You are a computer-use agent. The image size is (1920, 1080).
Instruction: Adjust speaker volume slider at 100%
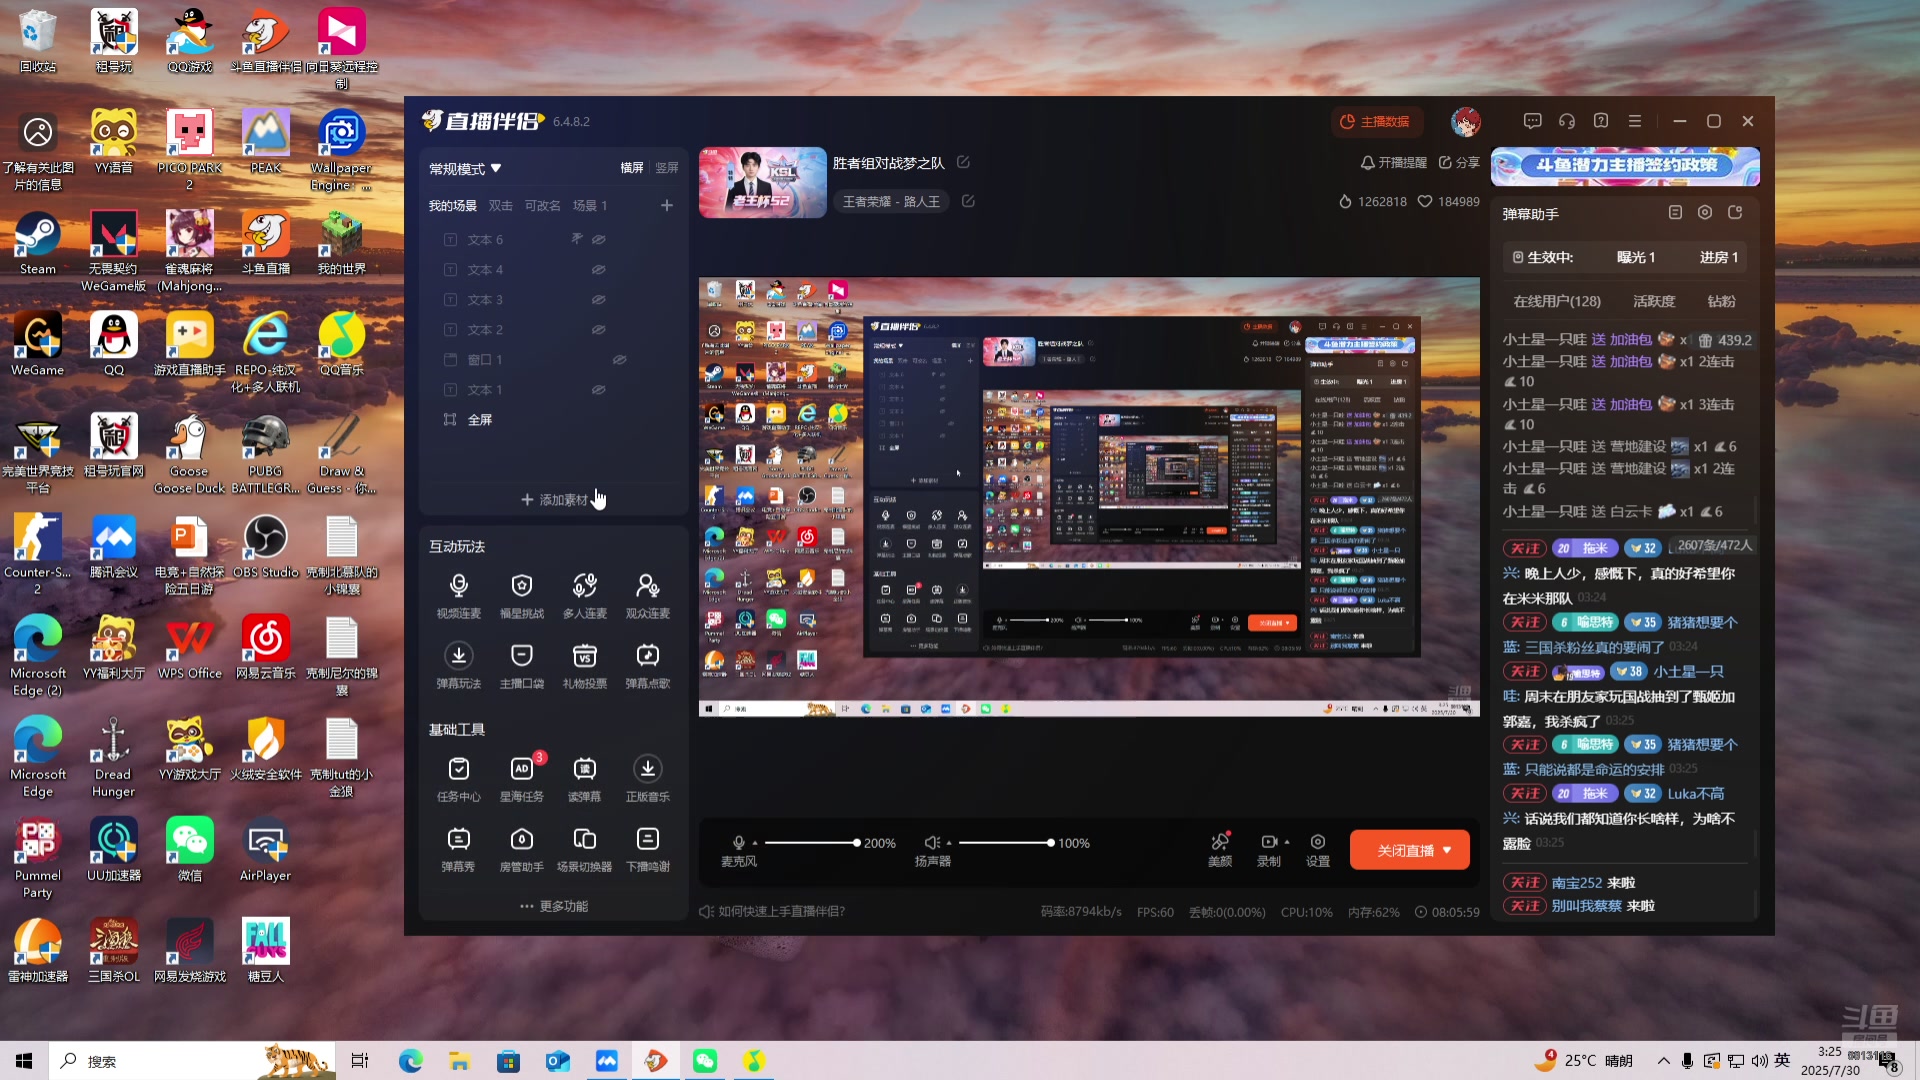pyautogui.click(x=1050, y=843)
